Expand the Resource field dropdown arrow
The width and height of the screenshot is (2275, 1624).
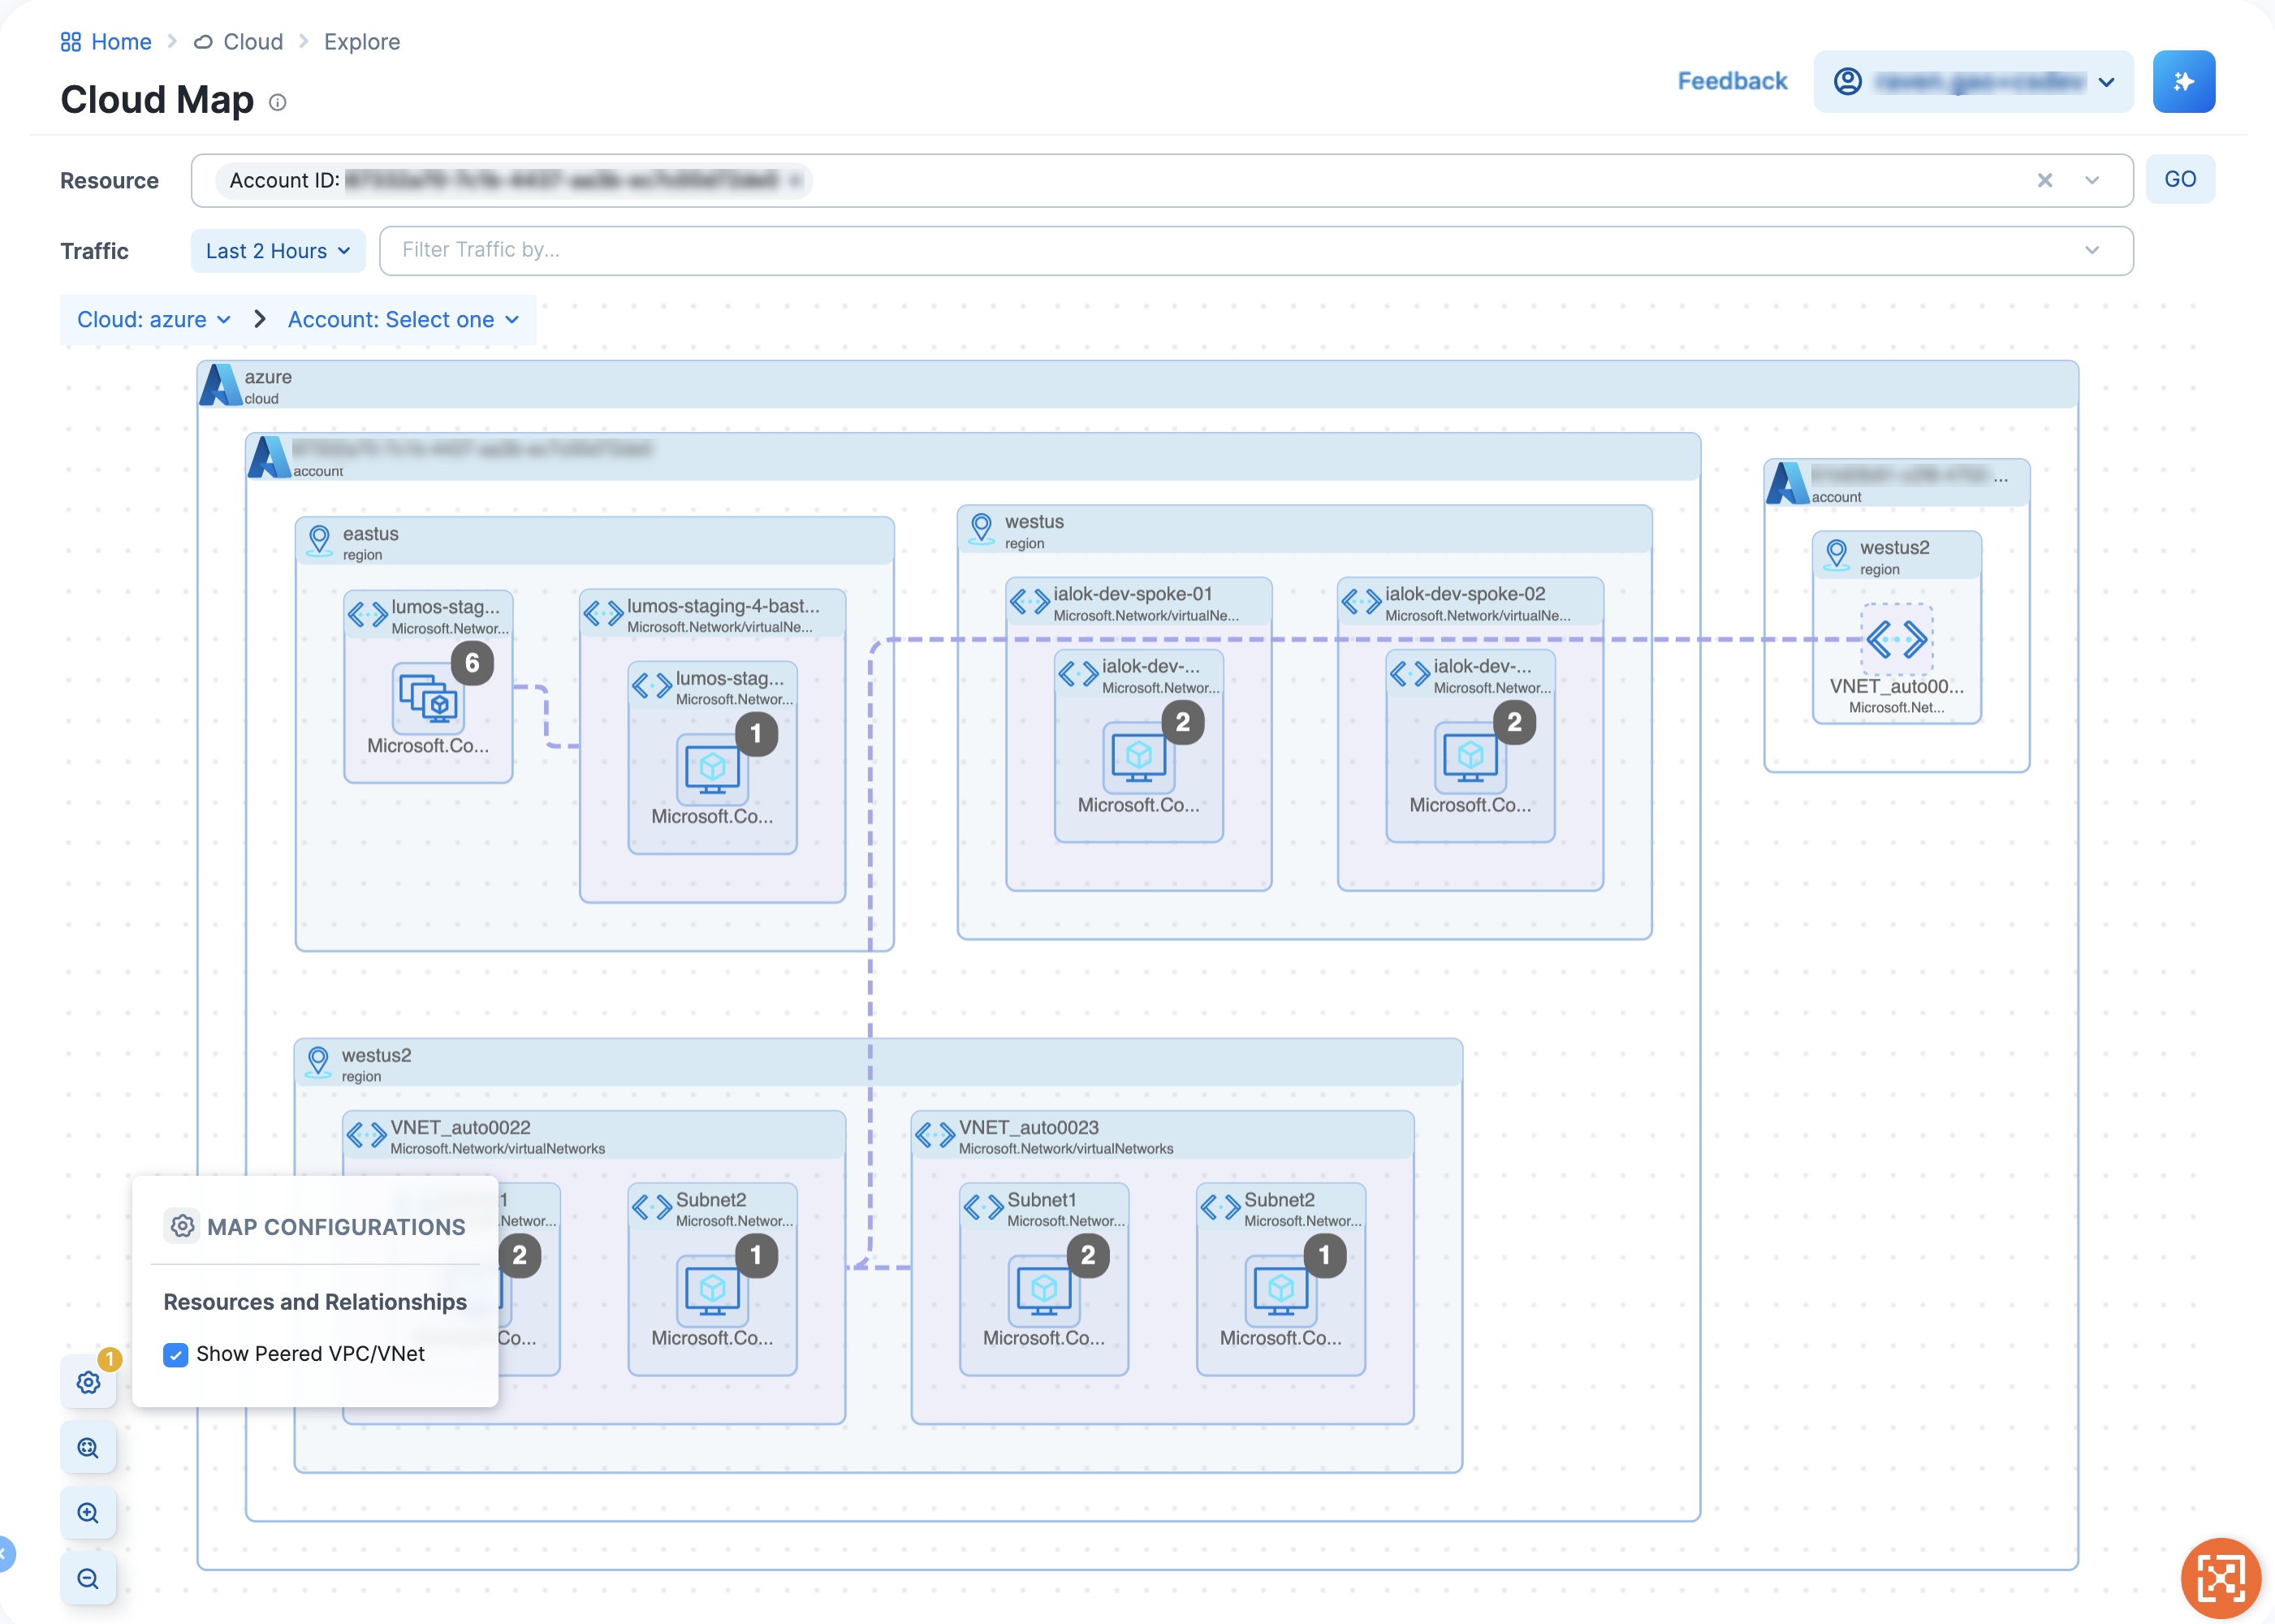point(2092,180)
